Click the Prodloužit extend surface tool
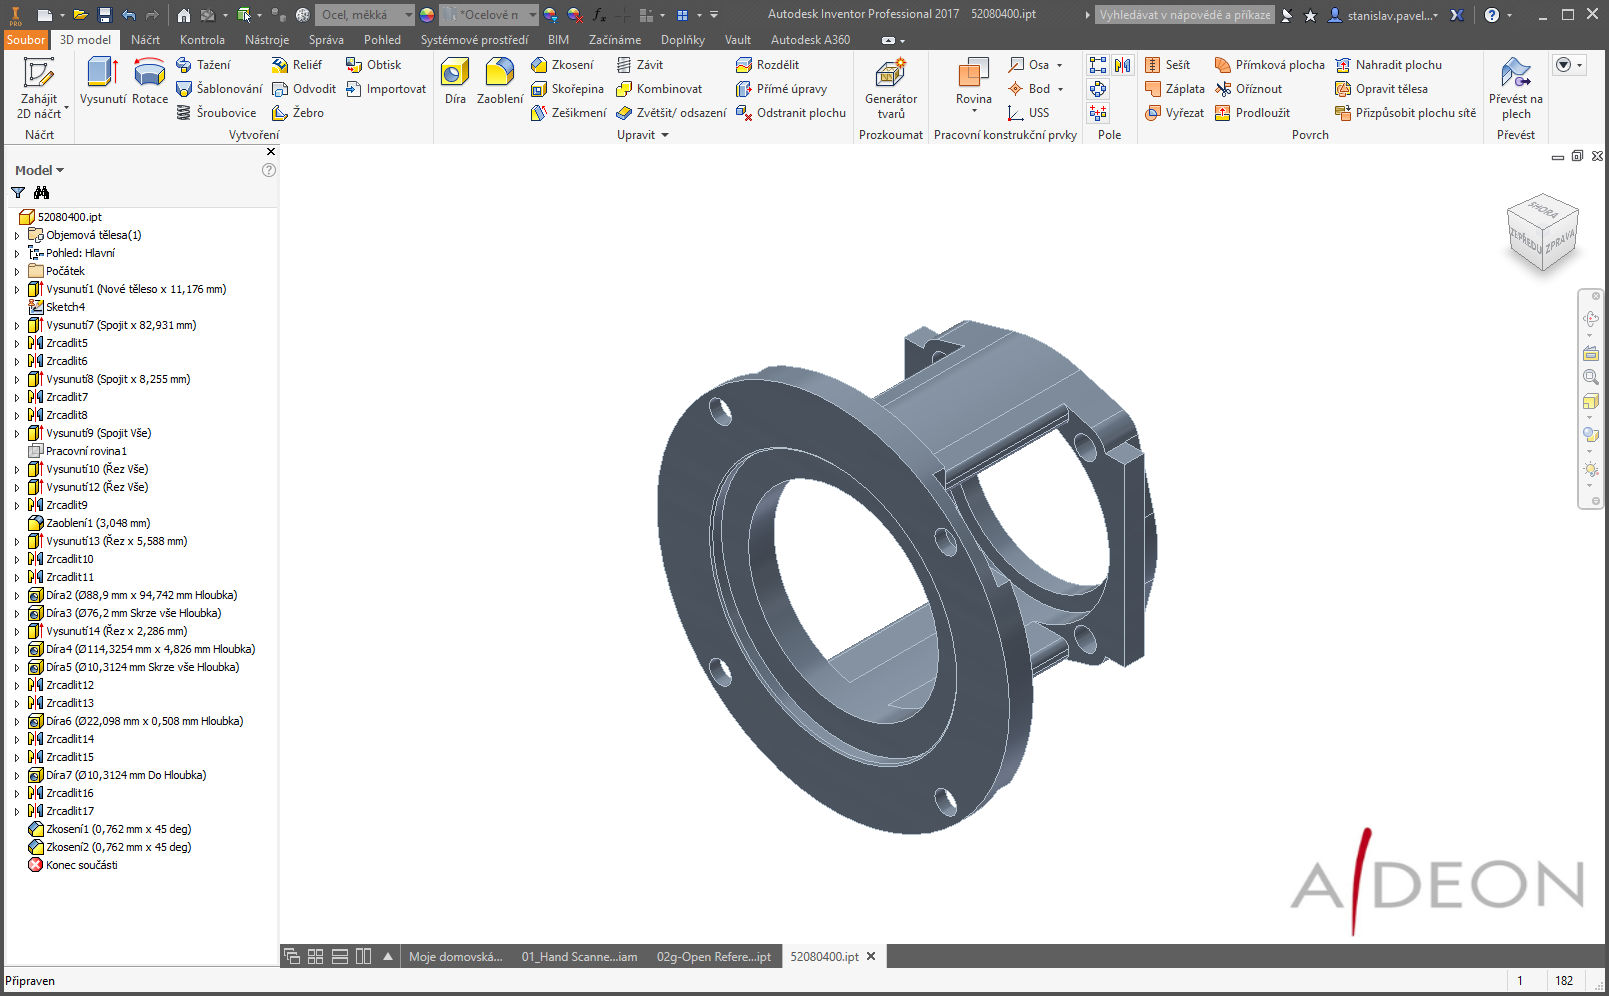Viewport: 1609px width, 996px height. coord(1252,113)
